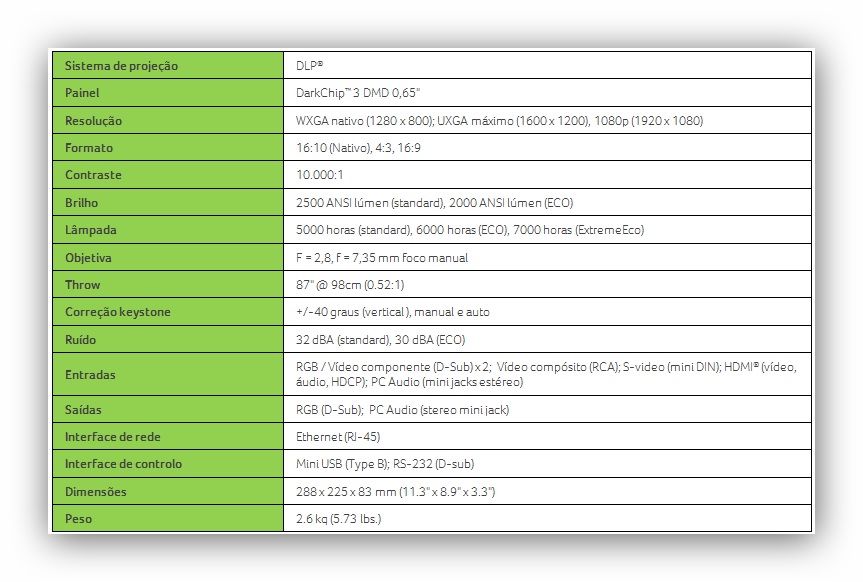Screen dimensions: 863x582
Task: Click '288 x 225 x 83 mm' dimensions value
Action: [x=346, y=492]
